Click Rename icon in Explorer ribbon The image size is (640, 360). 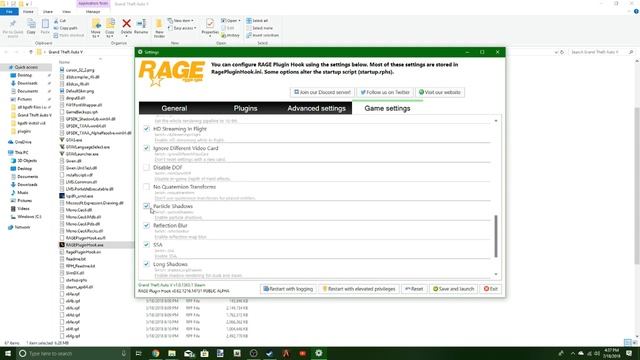[141, 24]
